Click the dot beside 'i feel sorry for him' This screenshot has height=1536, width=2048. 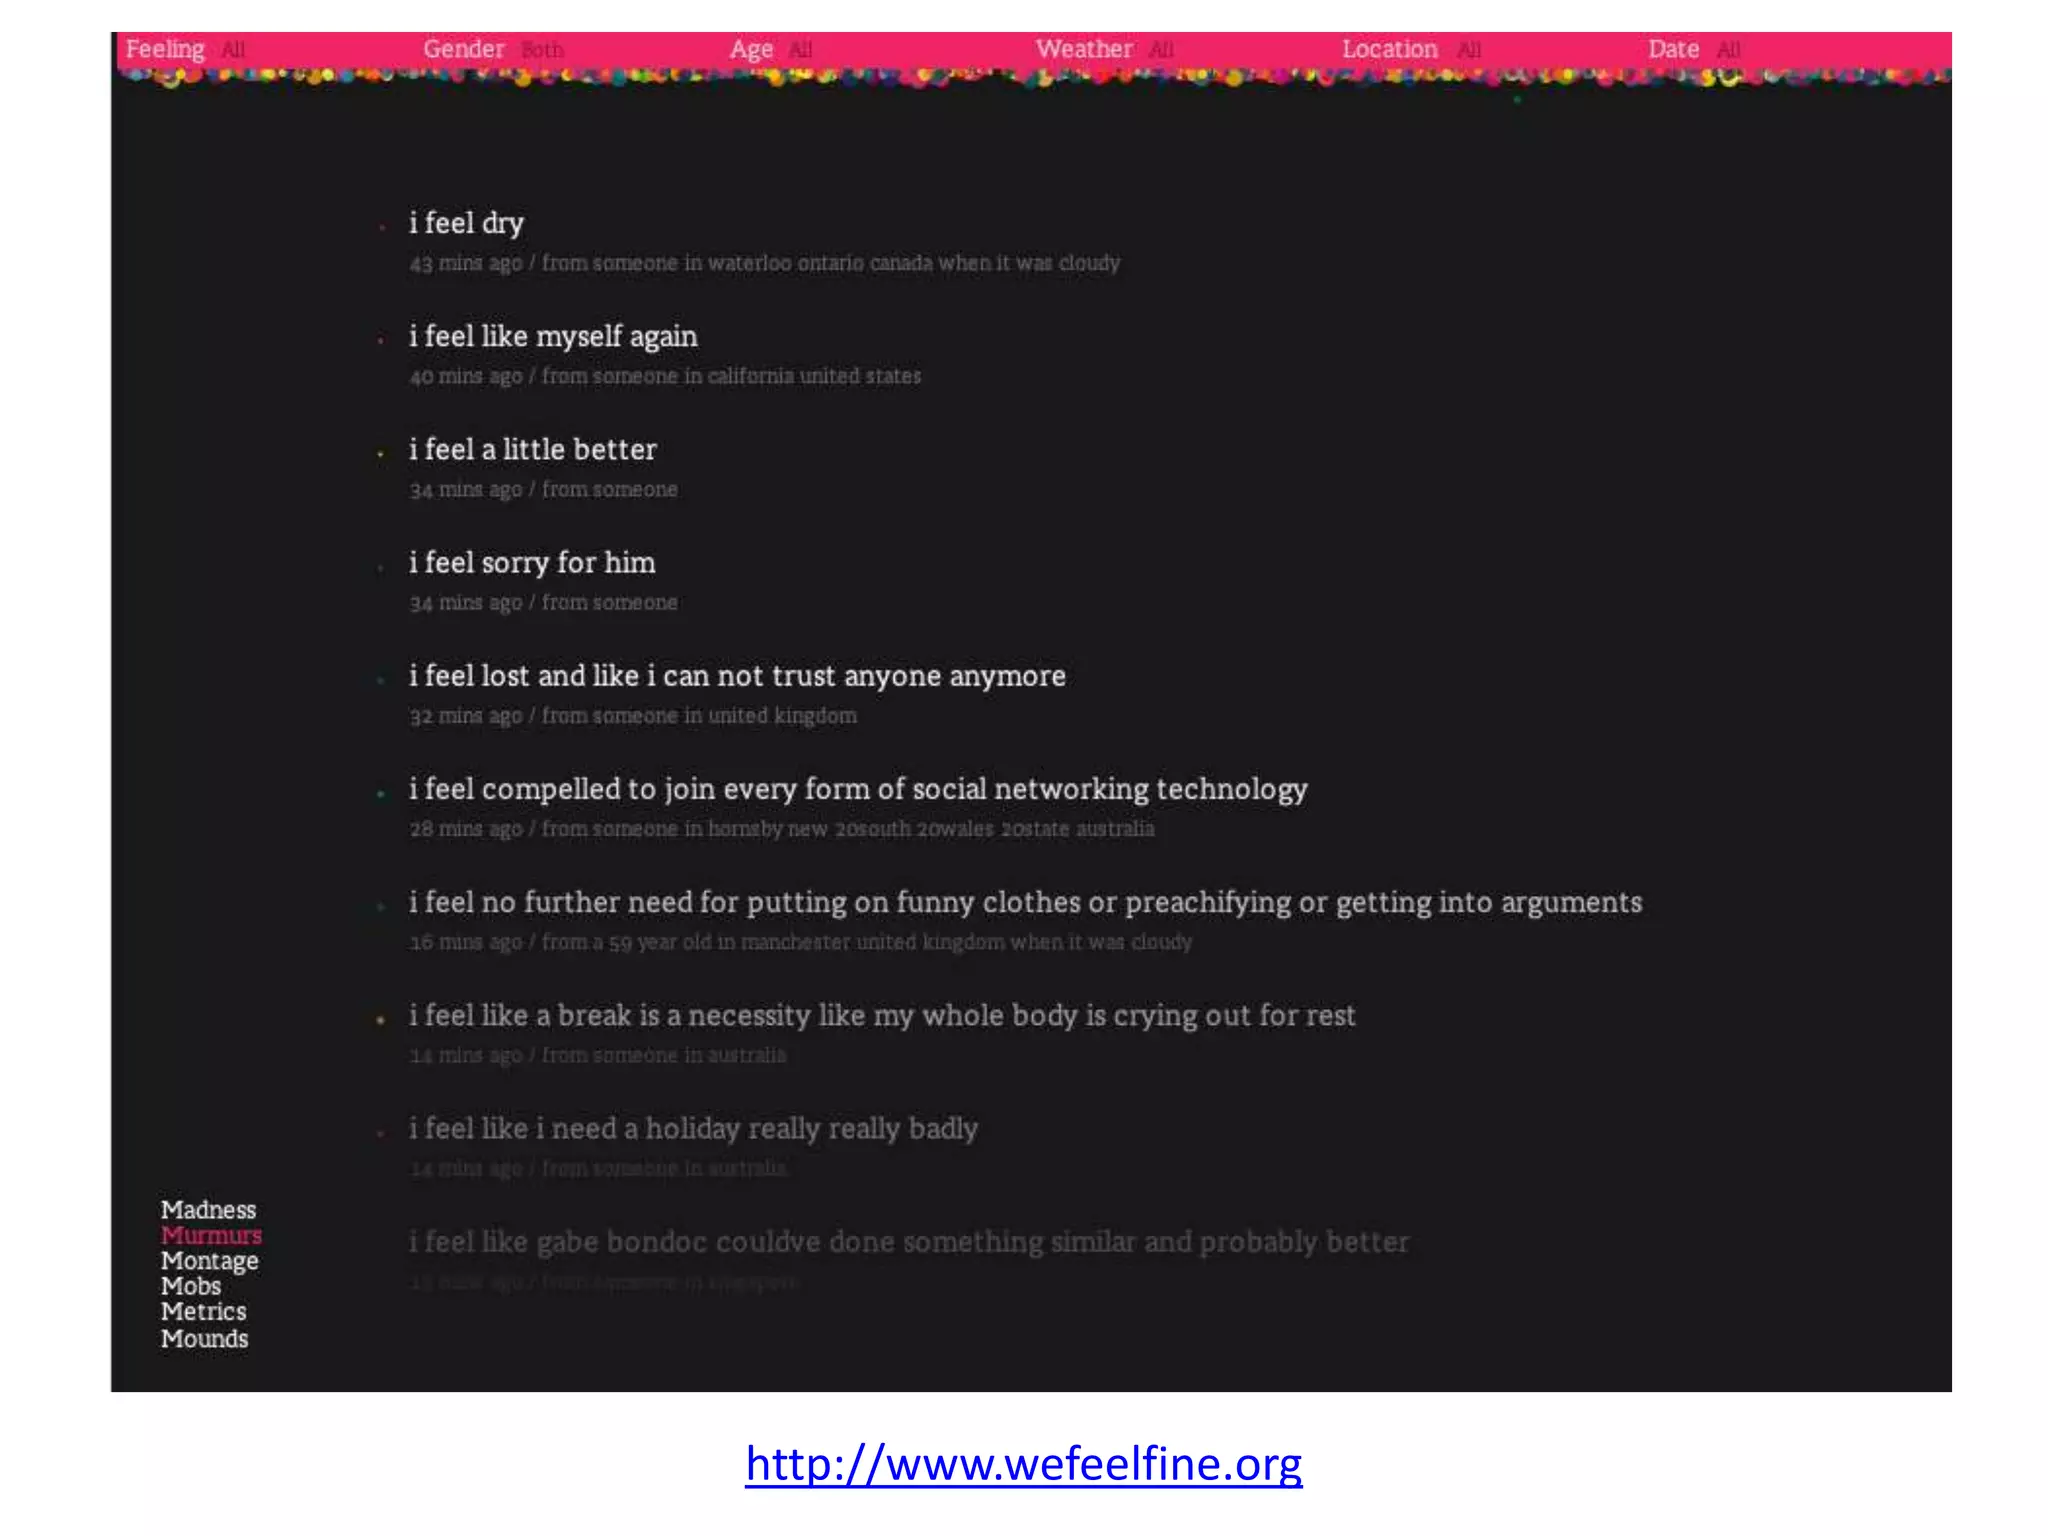[381, 567]
